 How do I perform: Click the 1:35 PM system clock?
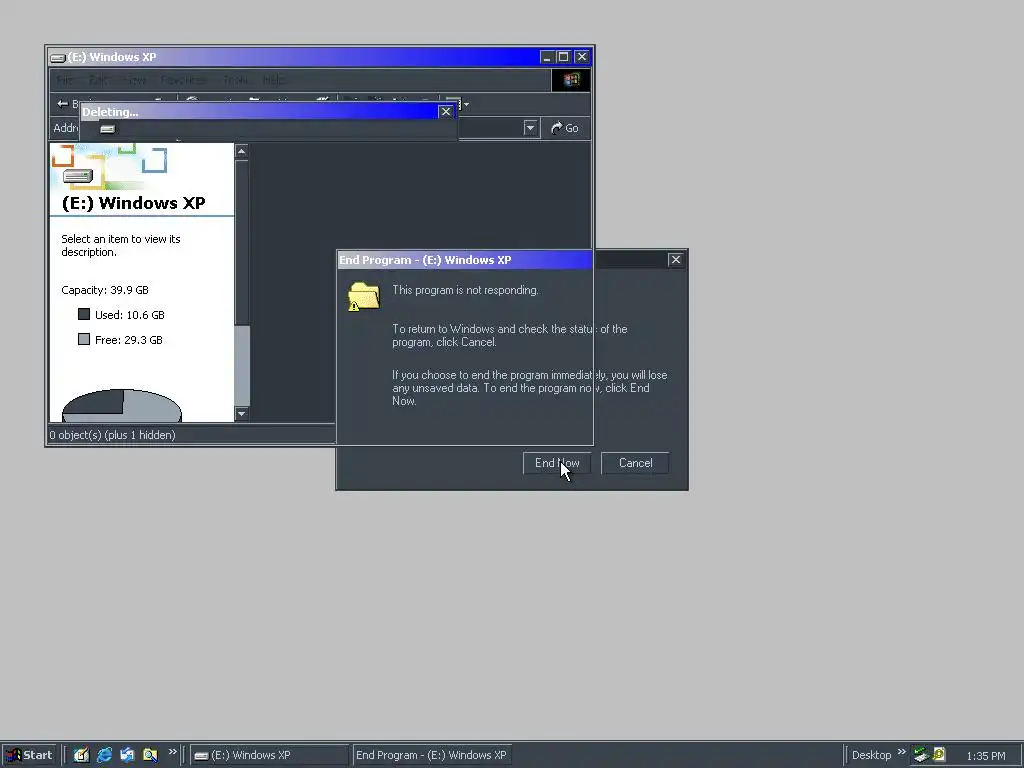coord(985,756)
